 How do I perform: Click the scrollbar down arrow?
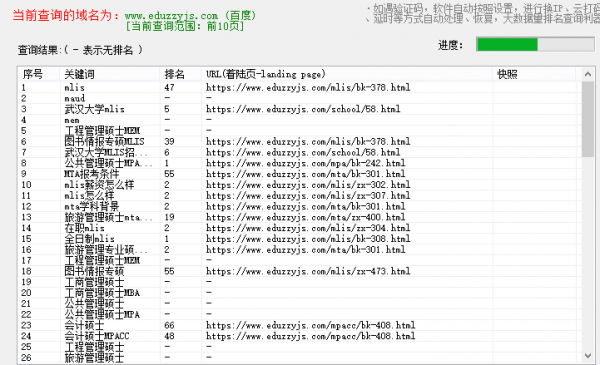pos(588,356)
